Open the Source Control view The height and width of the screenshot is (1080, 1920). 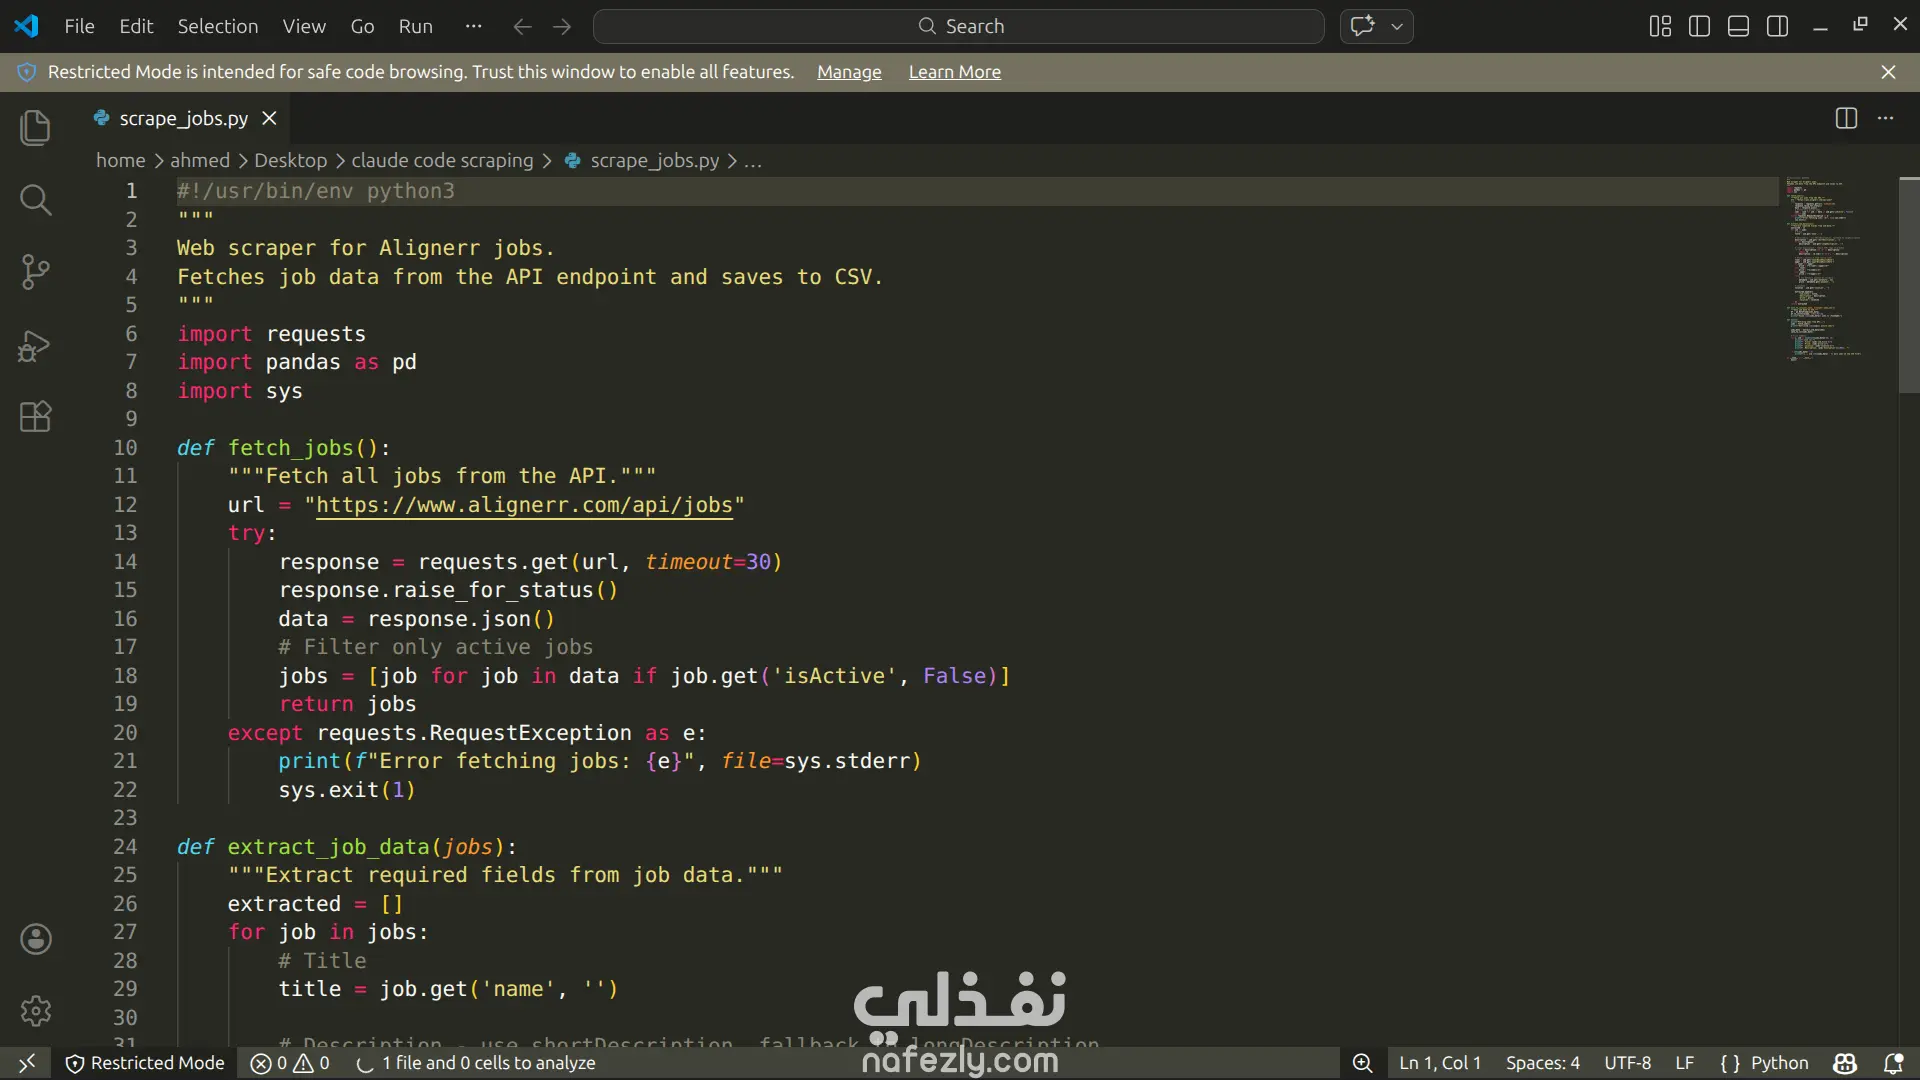(35, 272)
